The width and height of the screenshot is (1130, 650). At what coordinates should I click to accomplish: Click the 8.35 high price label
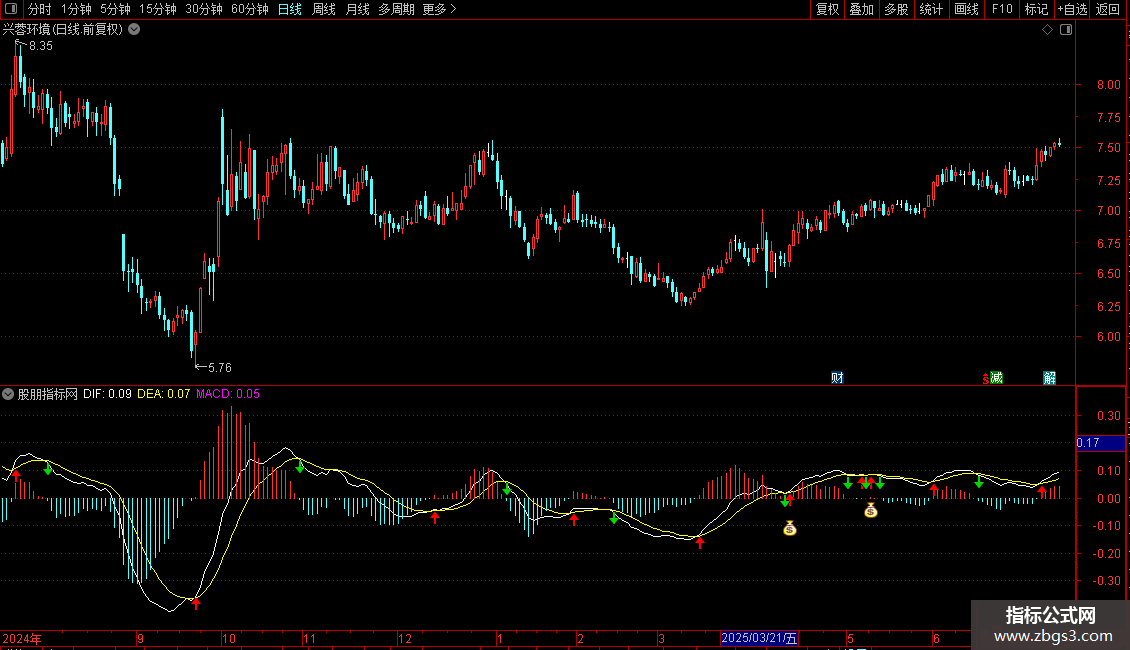(40, 46)
